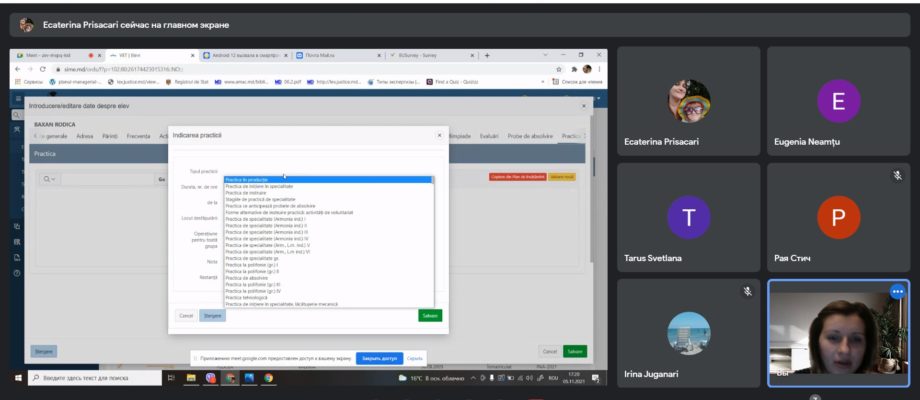The image size is (920, 400).
Task: Select 'Practica de specialitate gr.' option
Action: tap(329, 258)
